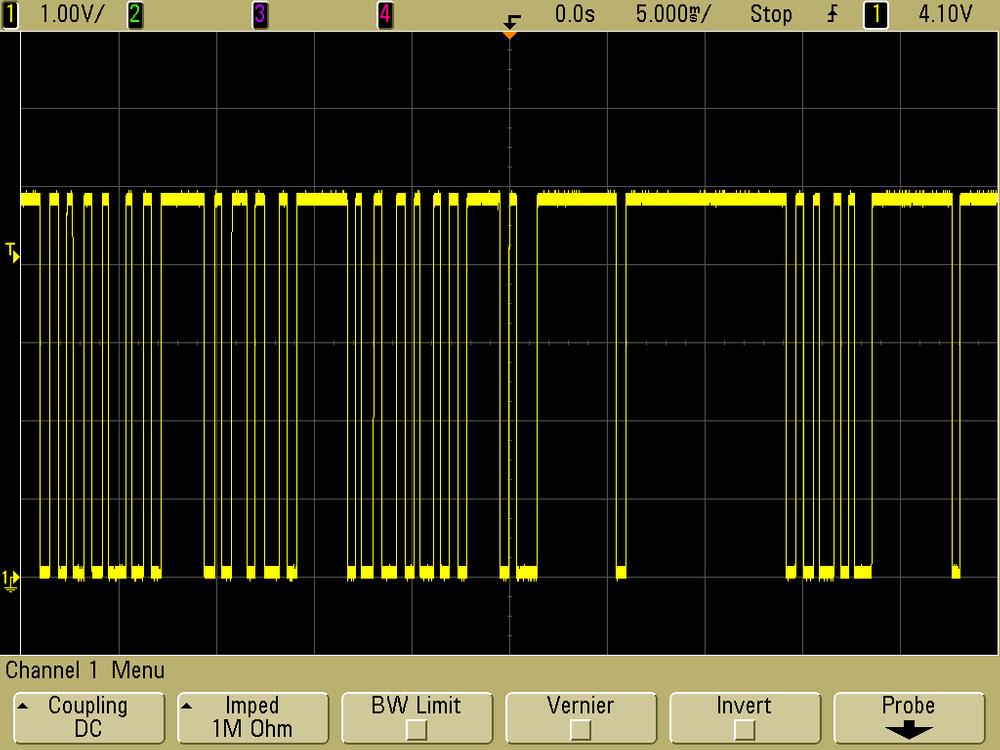Select the 1.00V/ vertical scale readout
The width and height of the screenshot is (1000, 750).
pos(70,14)
